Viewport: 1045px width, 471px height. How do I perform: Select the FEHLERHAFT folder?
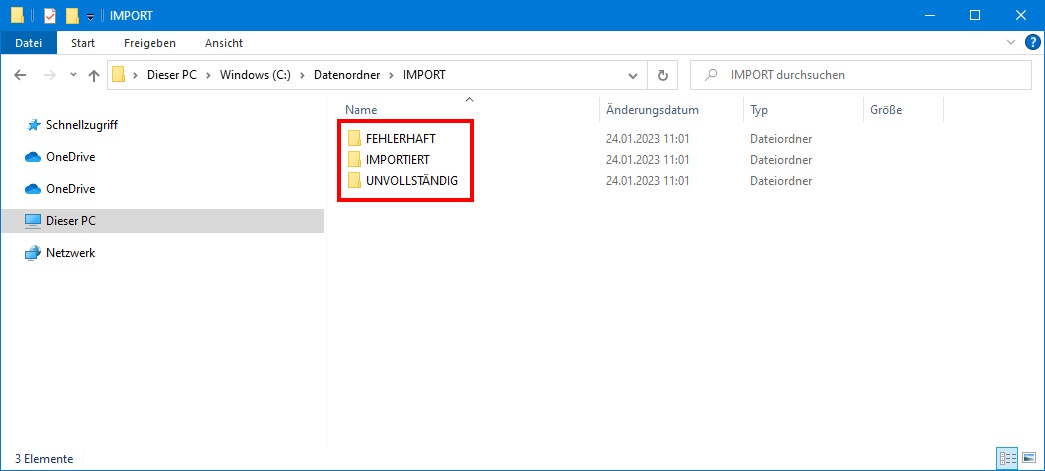click(x=400, y=138)
